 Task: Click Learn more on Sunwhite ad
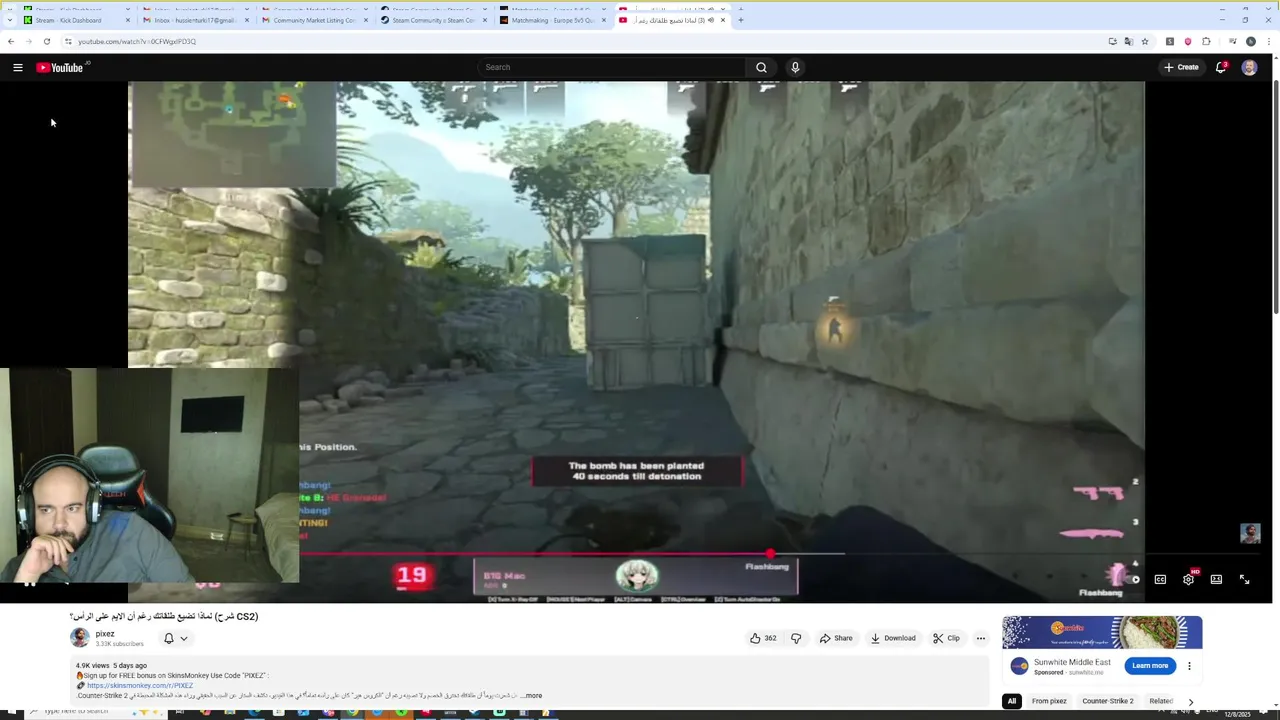click(x=1150, y=666)
